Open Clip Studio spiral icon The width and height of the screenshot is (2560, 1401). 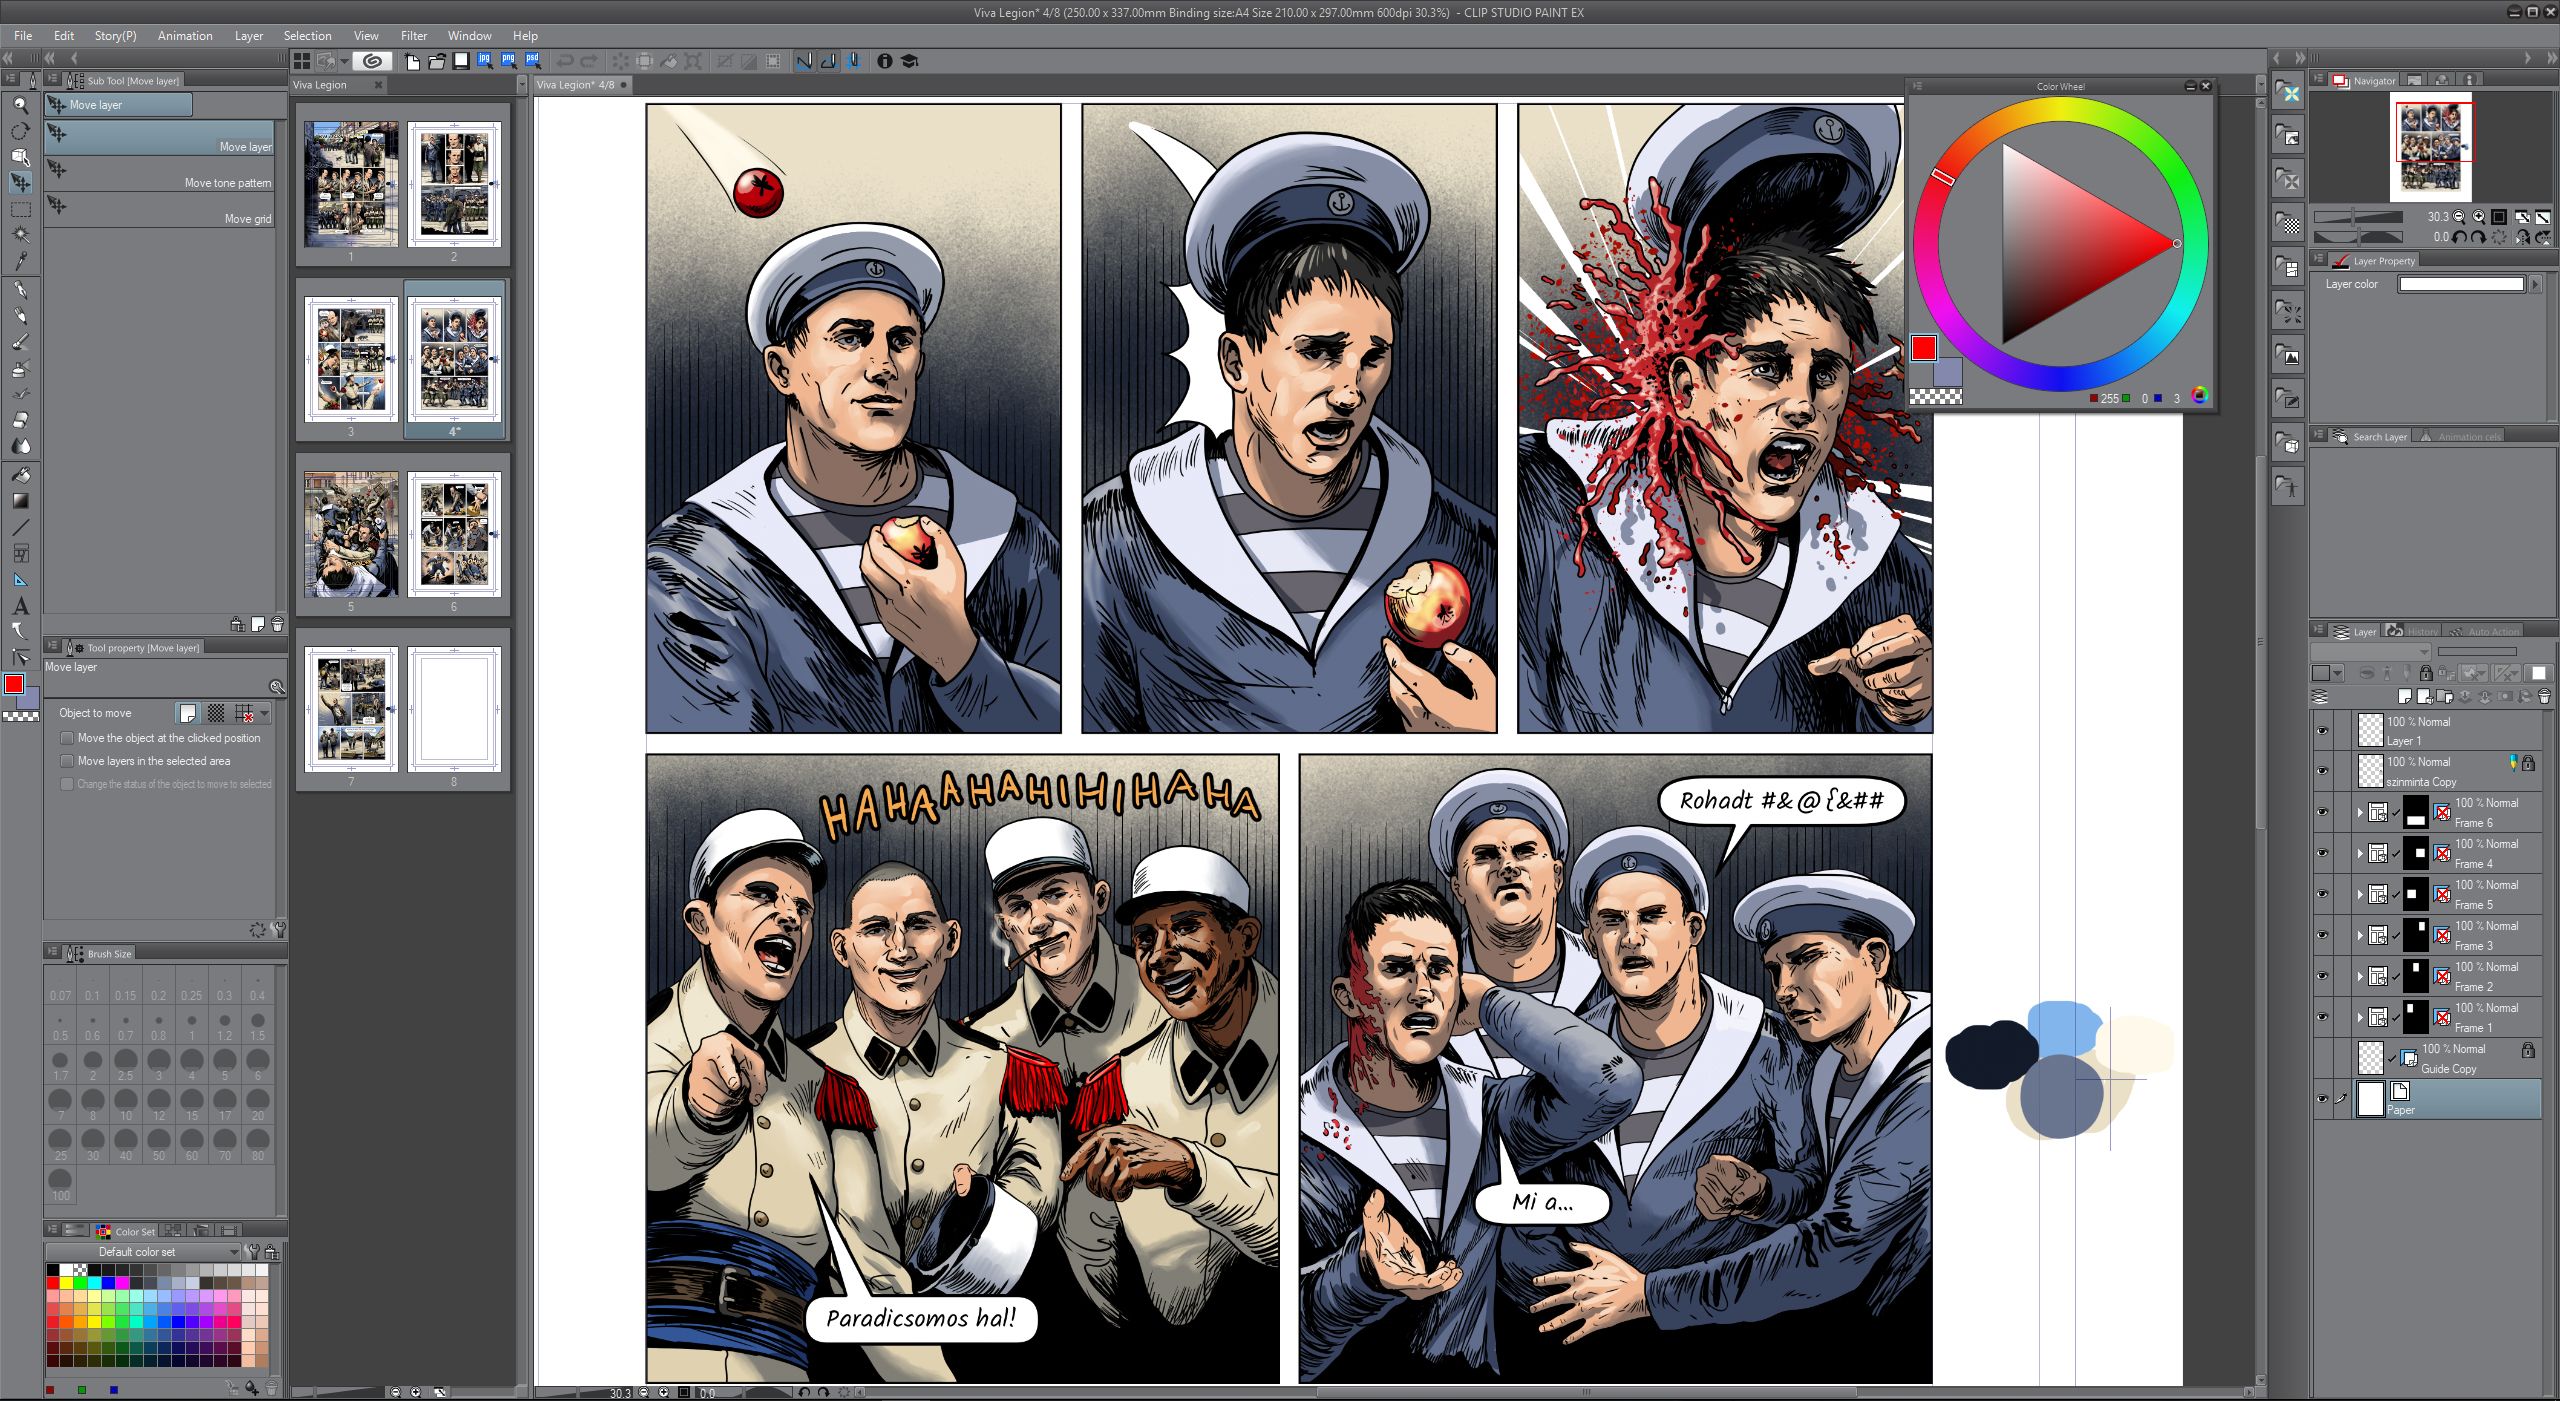click(372, 61)
